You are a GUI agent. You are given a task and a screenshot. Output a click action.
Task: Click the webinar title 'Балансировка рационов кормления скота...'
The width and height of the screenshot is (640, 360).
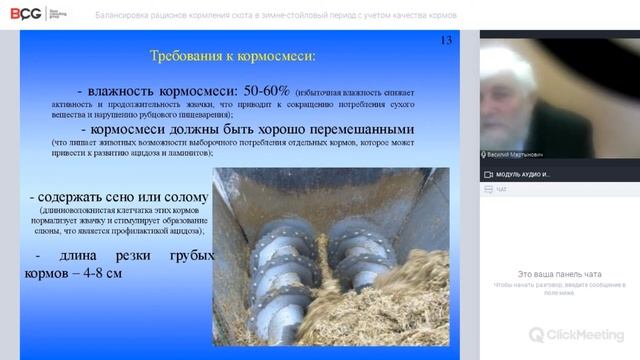[276, 15]
